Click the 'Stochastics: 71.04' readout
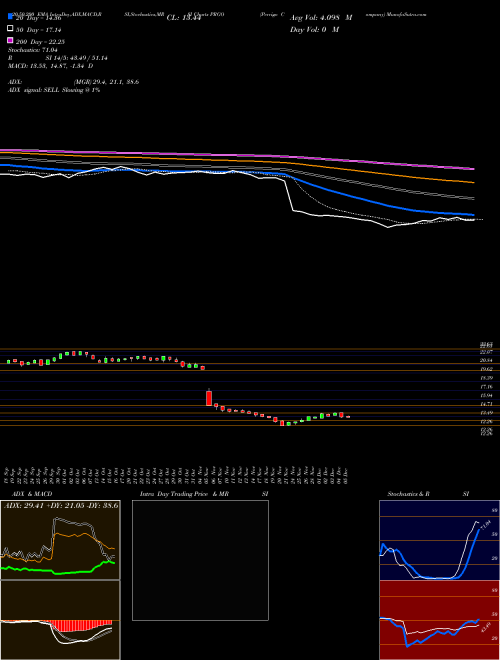Image resolution: width=500 pixels, height=660 pixels. coord(32,50)
